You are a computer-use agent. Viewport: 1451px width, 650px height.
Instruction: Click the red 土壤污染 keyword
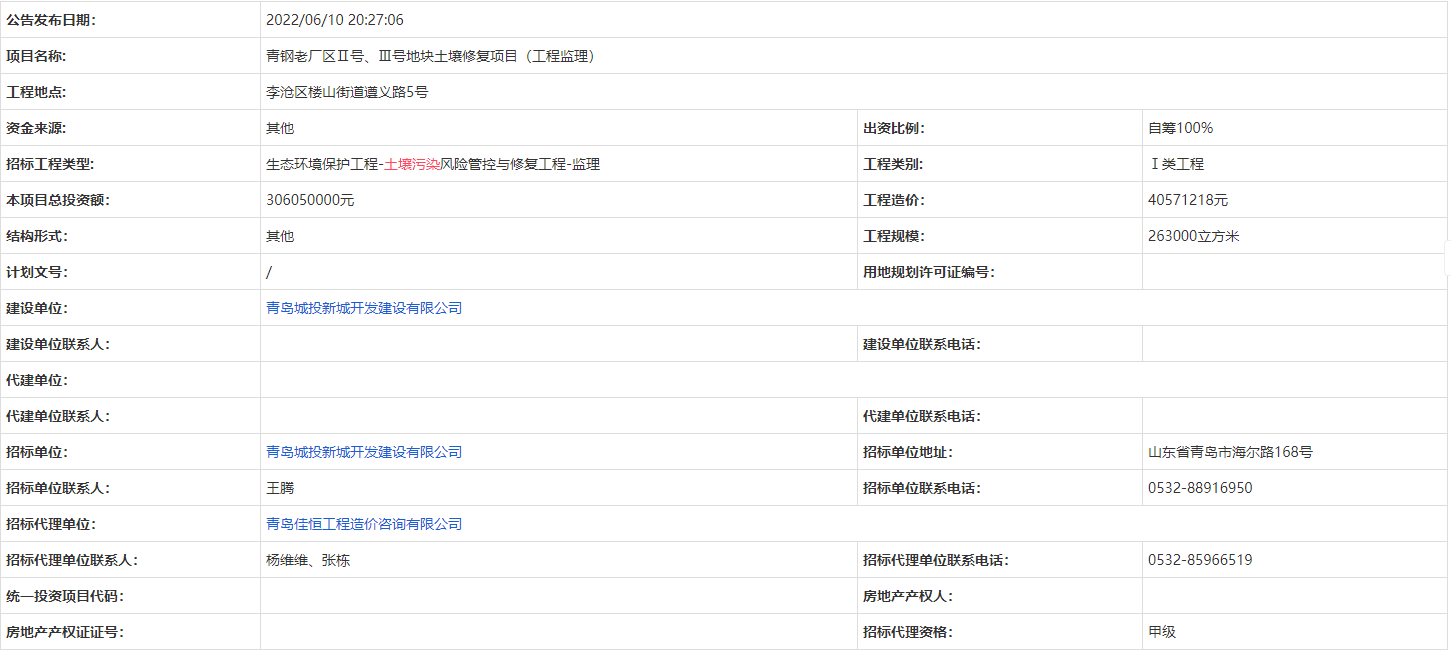tap(412, 164)
